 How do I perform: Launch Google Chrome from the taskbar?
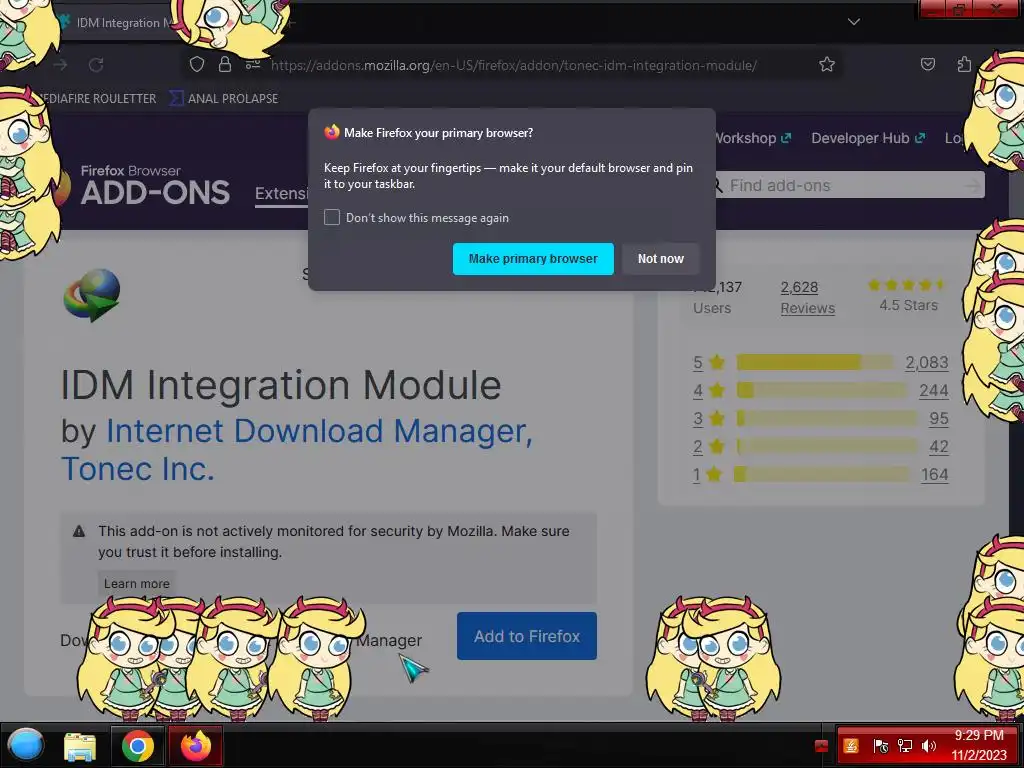coord(137,746)
